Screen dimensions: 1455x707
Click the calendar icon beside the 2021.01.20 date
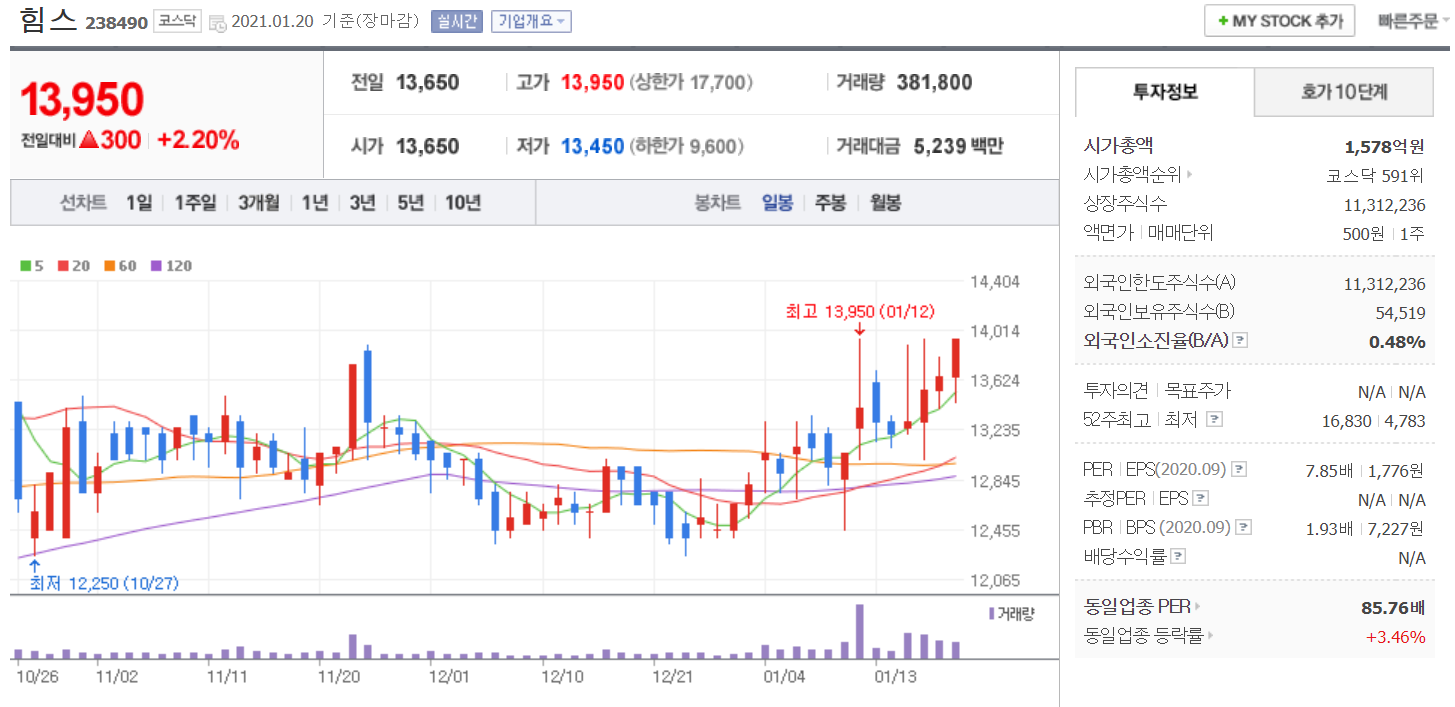[x=218, y=22]
